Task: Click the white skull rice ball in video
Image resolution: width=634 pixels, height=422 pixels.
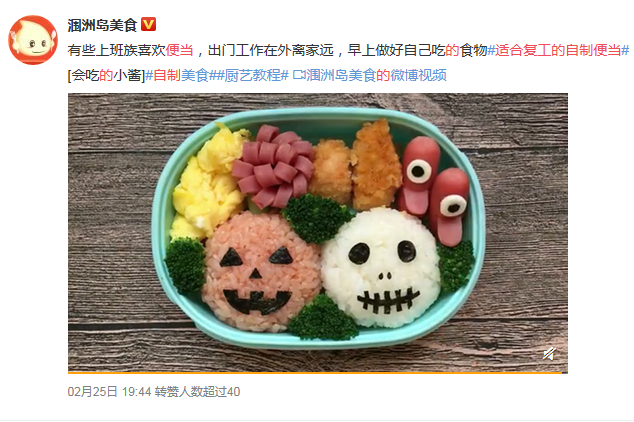Action: 381,267
